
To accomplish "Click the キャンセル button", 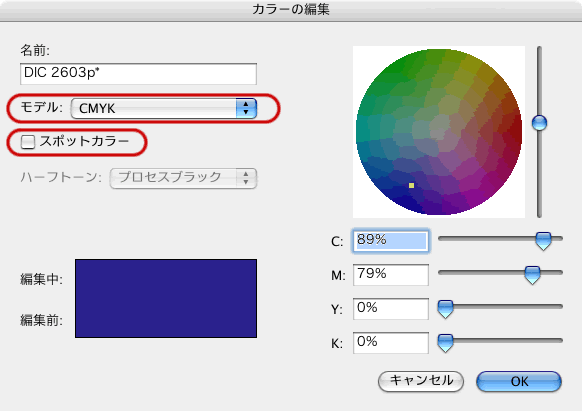I will [x=421, y=381].
